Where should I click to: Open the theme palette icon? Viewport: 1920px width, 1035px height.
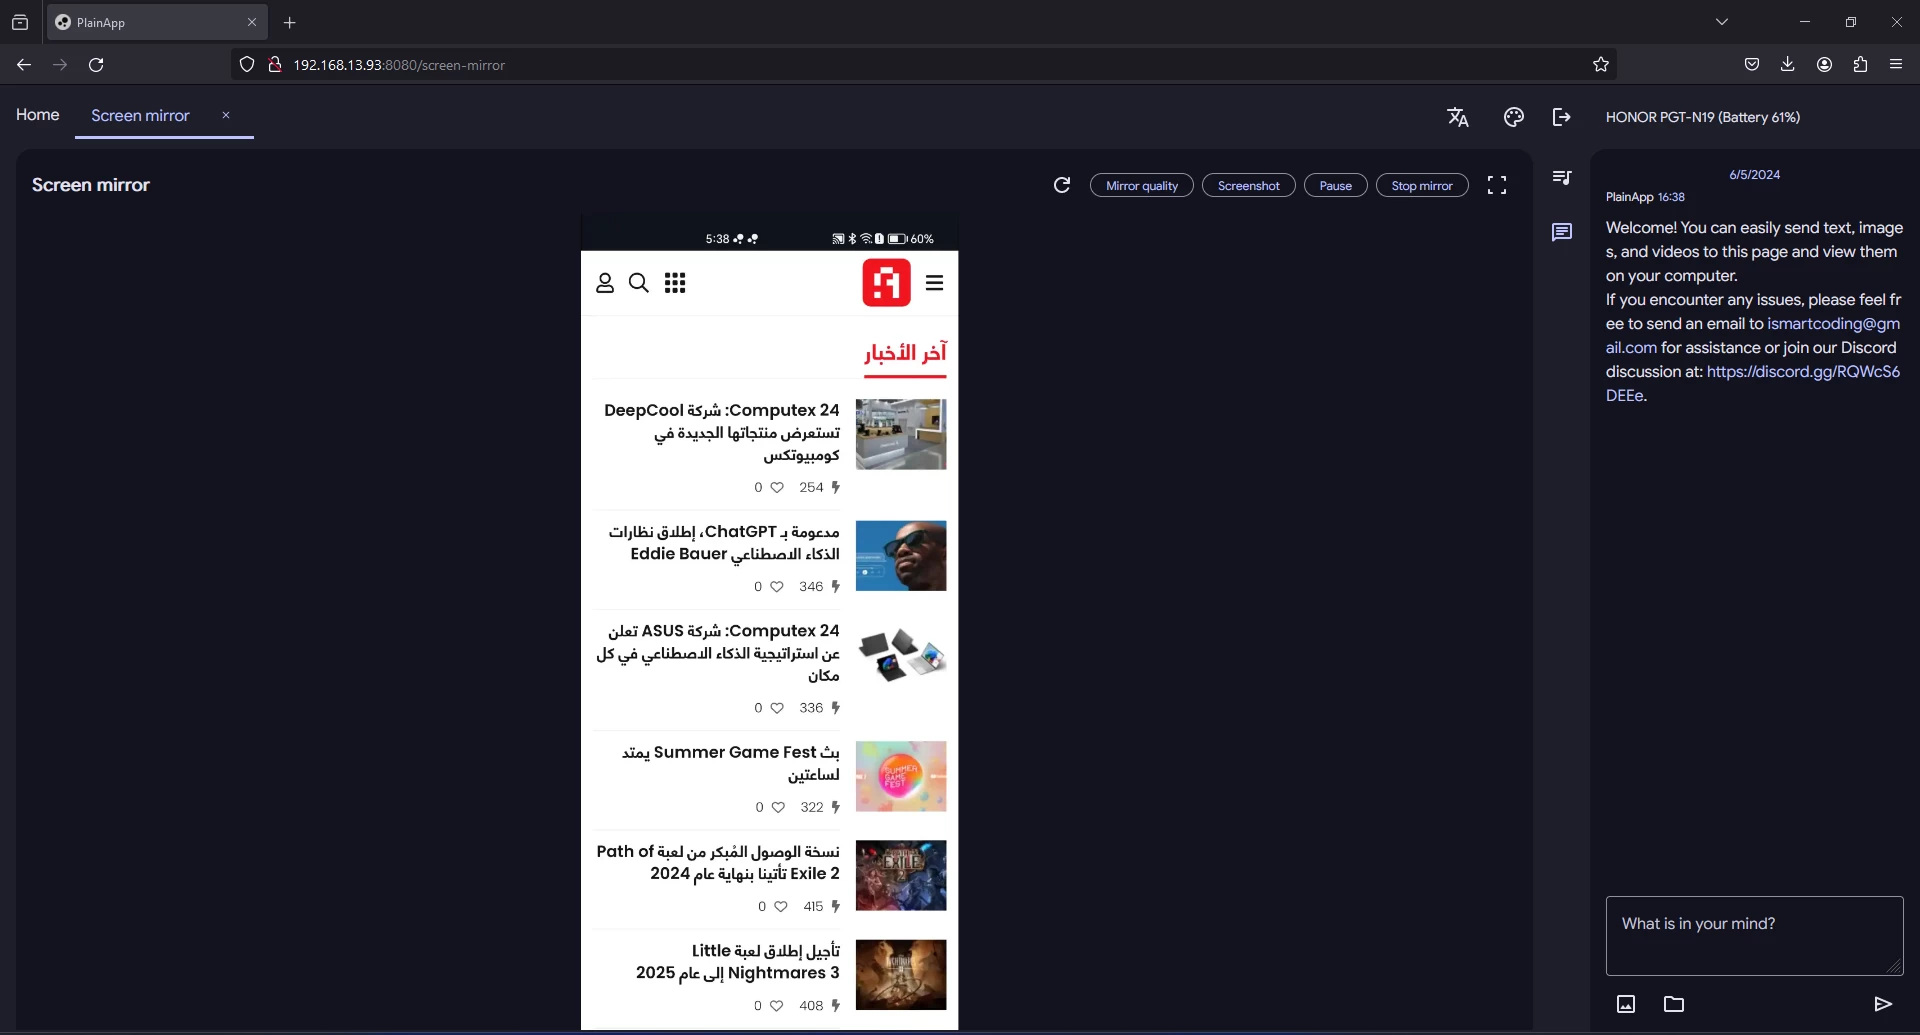[1514, 117]
